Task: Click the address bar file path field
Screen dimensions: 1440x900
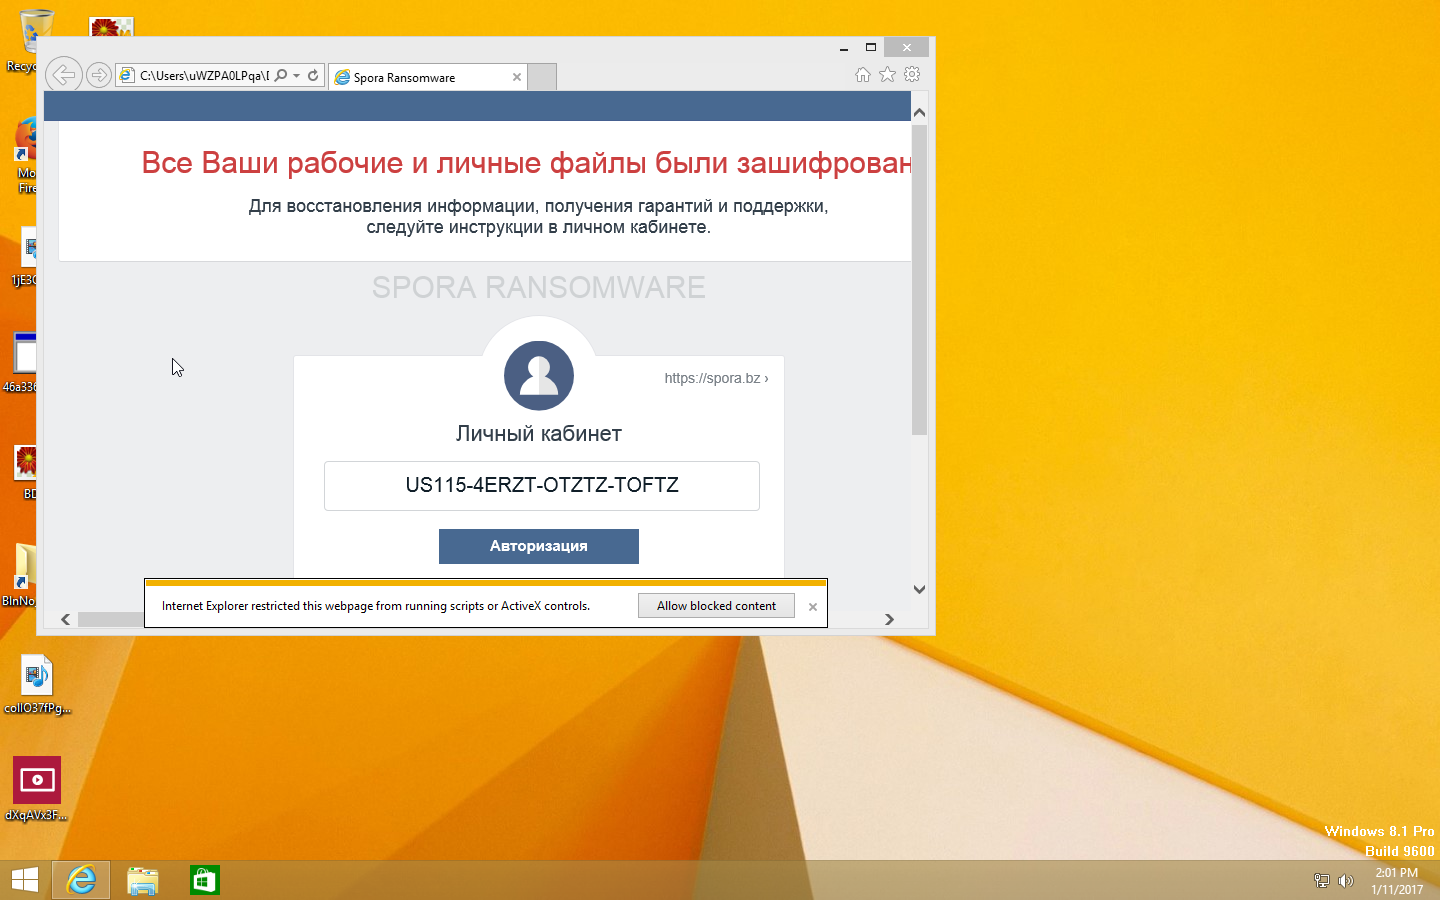Action: (x=204, y=75)
